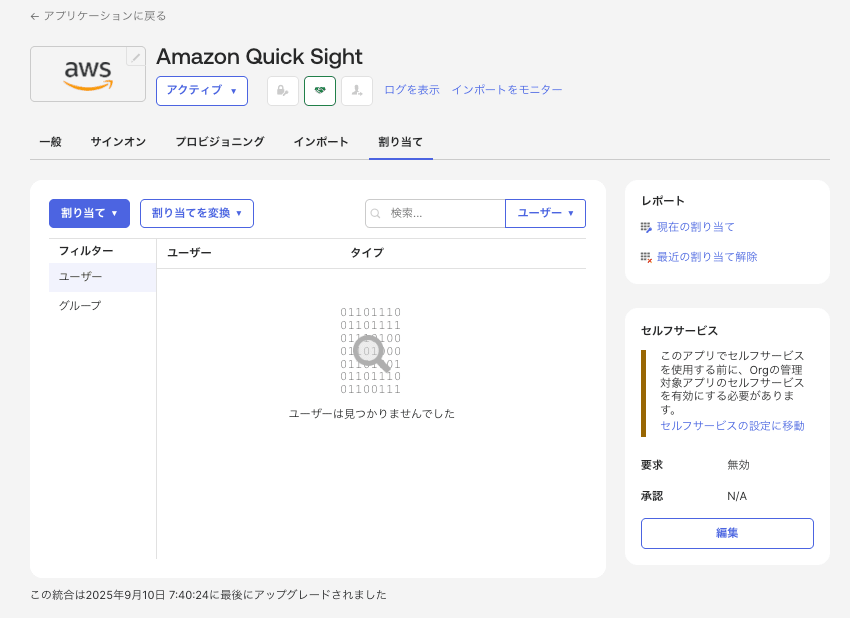Open the ログを表示 link
850x618 pixels.
412,90
